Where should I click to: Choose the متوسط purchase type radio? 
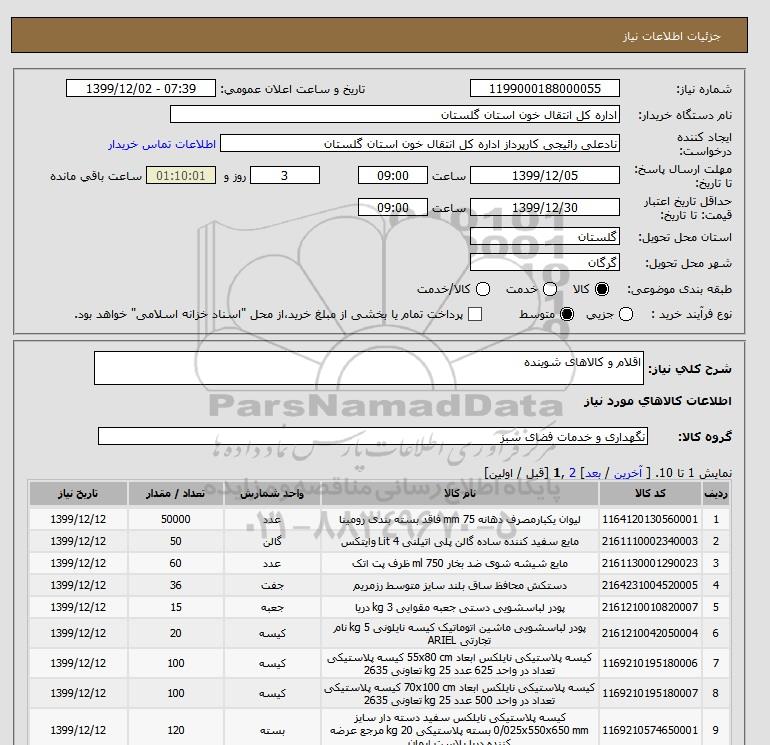[567, 314]
